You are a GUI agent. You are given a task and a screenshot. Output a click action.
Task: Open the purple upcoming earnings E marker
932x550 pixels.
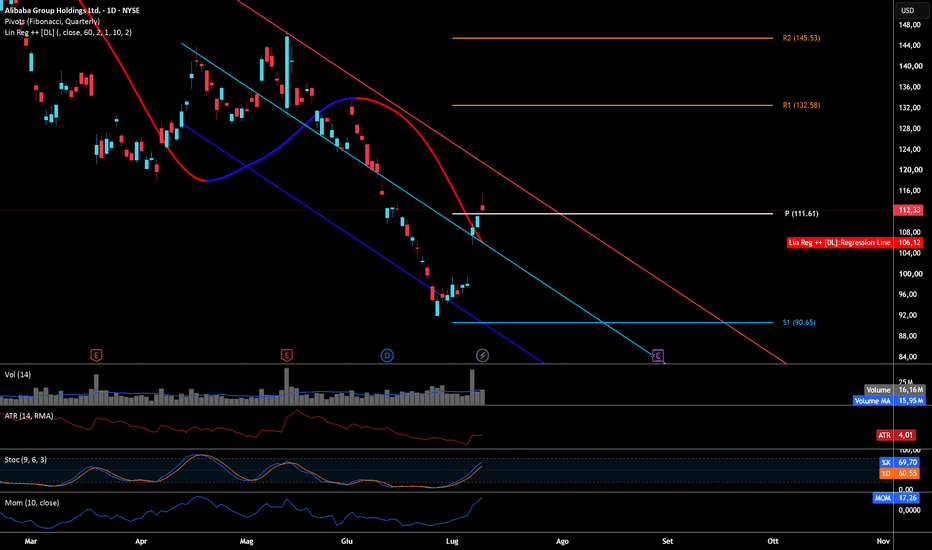[x=657, y=356]
